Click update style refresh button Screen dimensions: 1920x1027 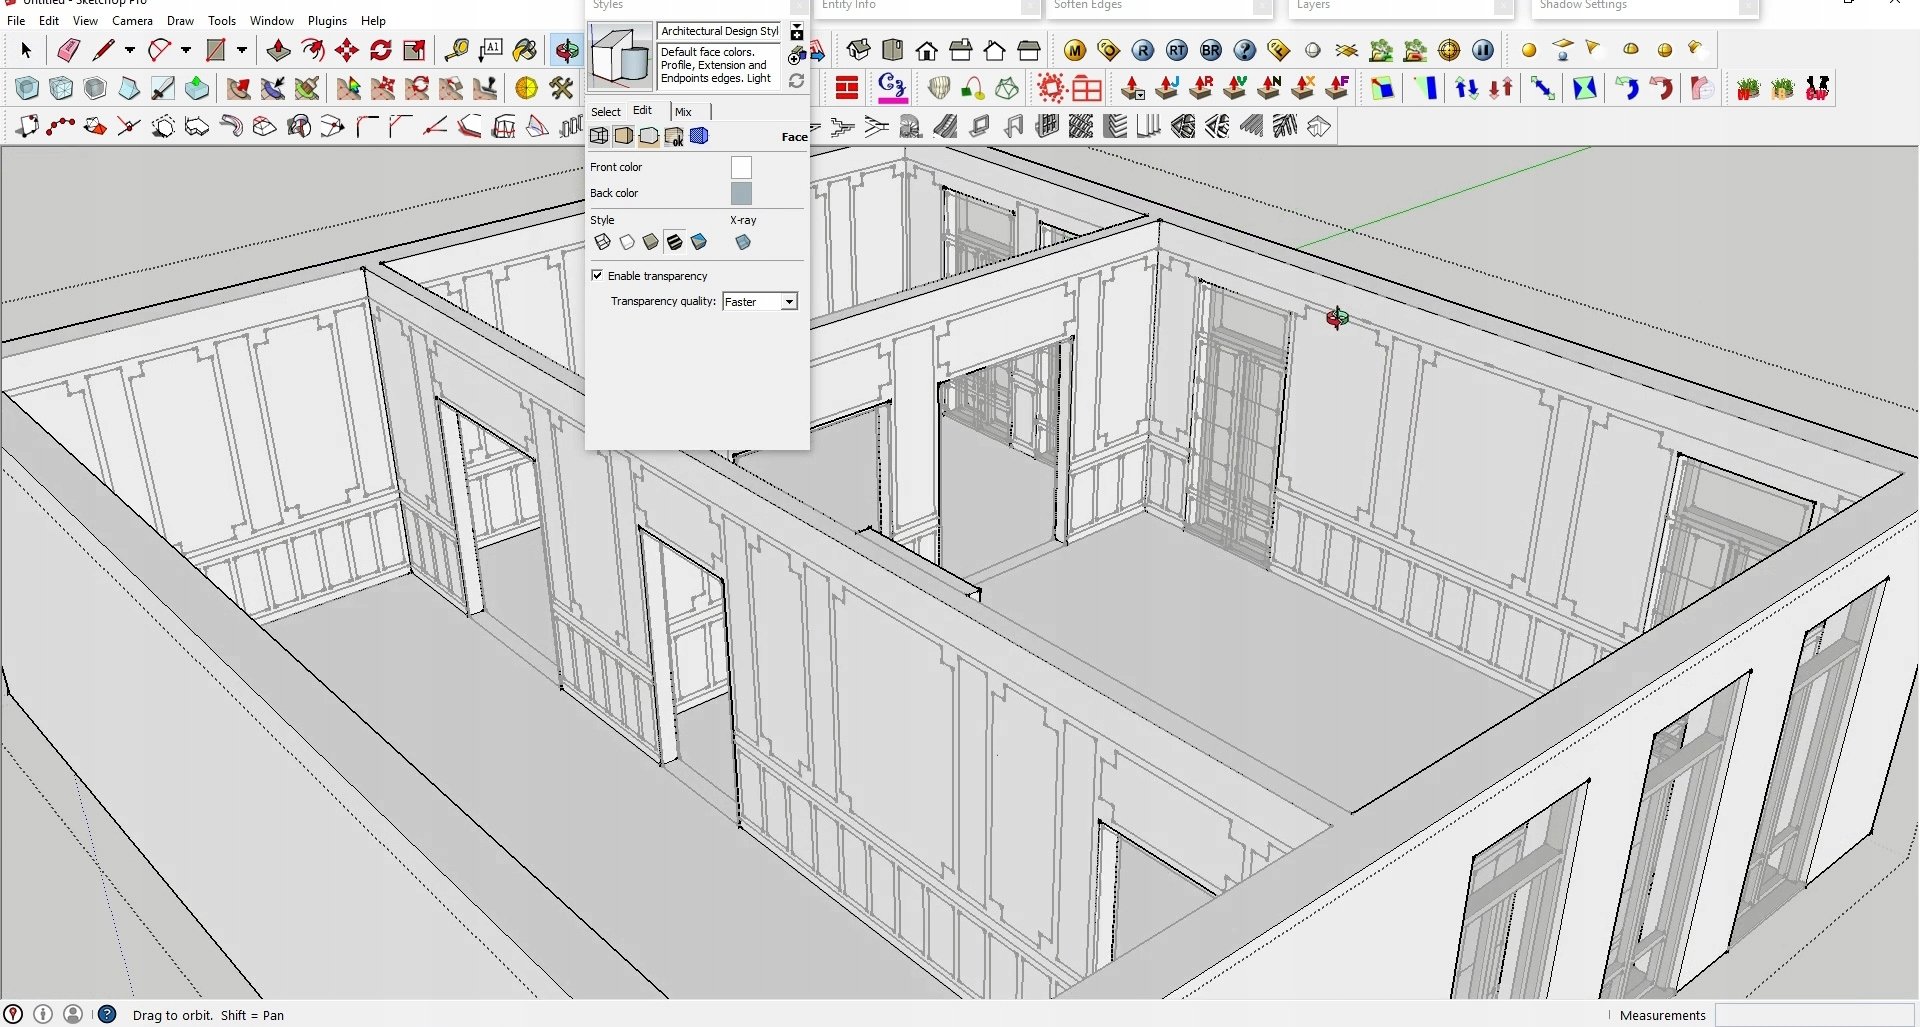pos(796,81)
